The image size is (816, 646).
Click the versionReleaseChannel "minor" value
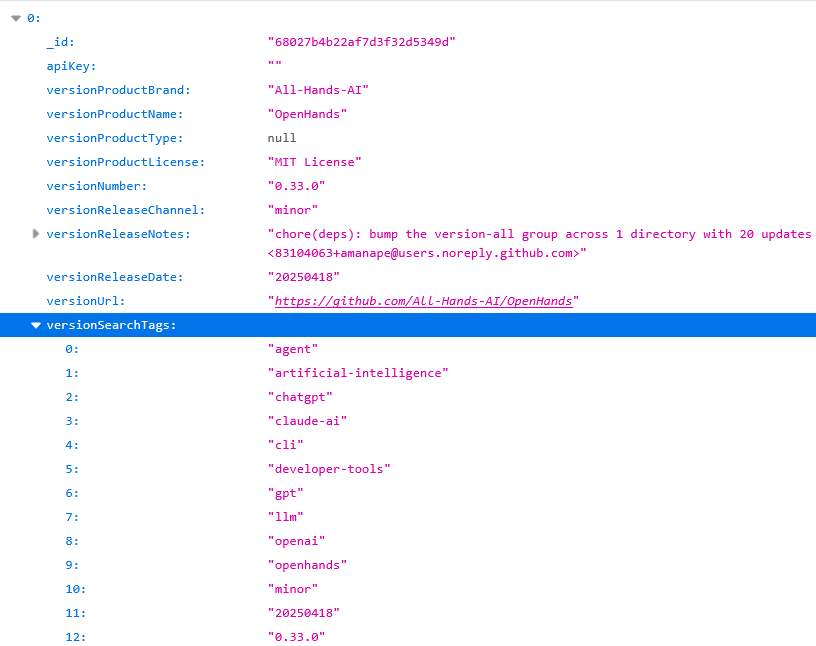pyautogui.click(x=292, y=210)
